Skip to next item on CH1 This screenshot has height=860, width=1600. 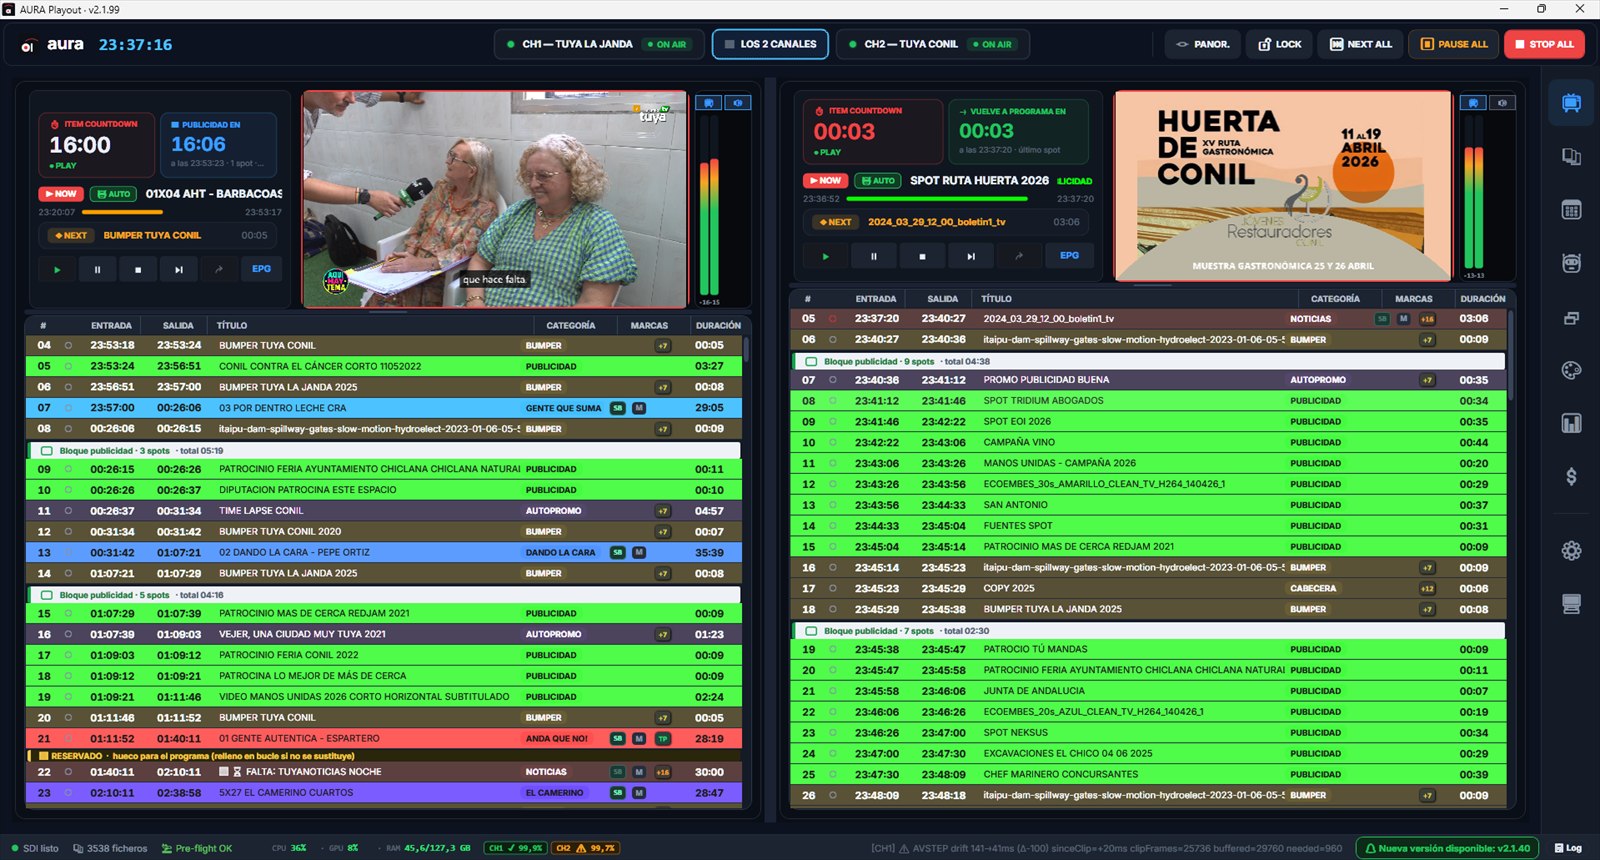(x=178, y=269)
